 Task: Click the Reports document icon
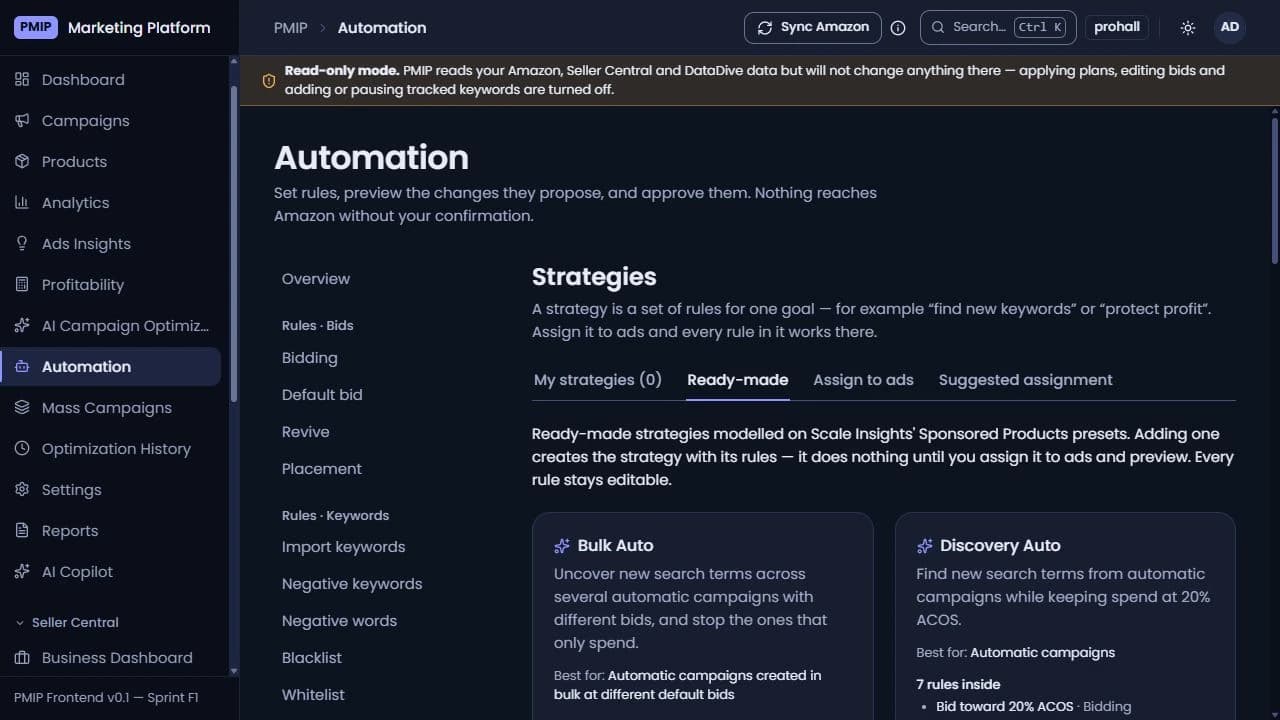[22, 530]
